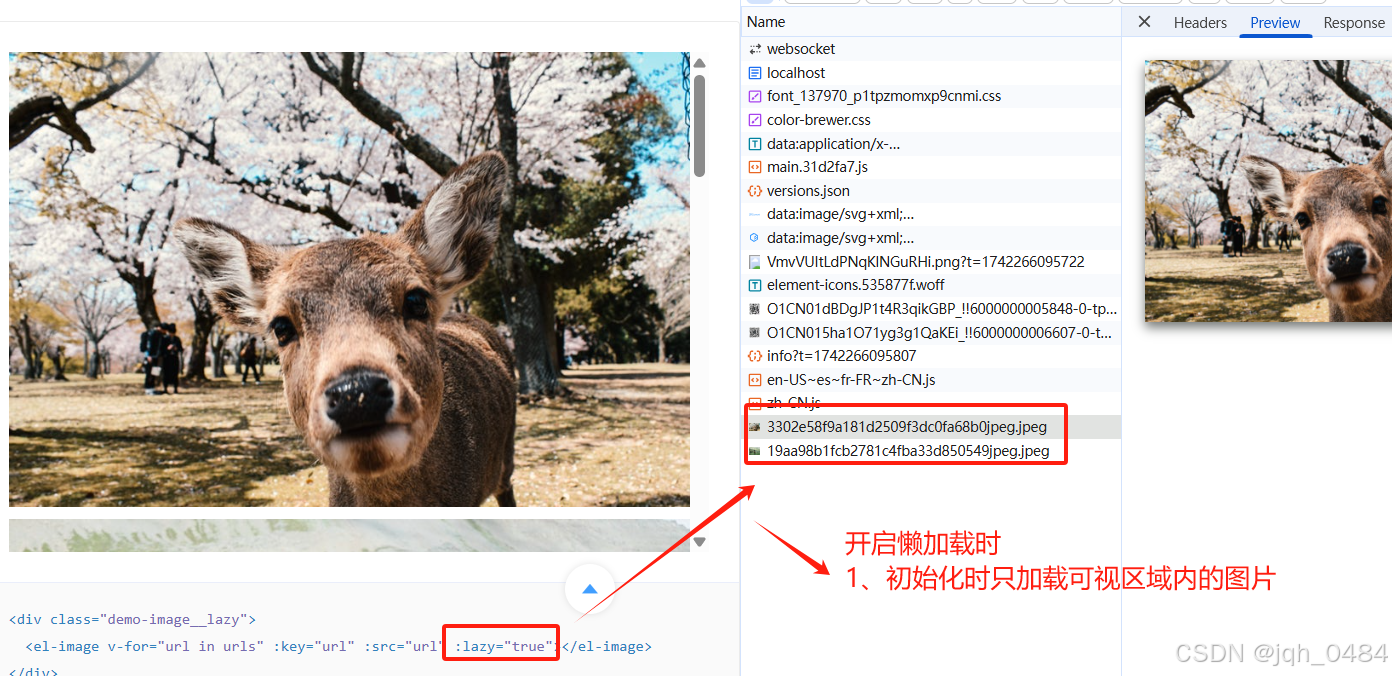Click the deer image in Preview pane
Screen dimensions: 1392x676
[x=1268, y=190]
